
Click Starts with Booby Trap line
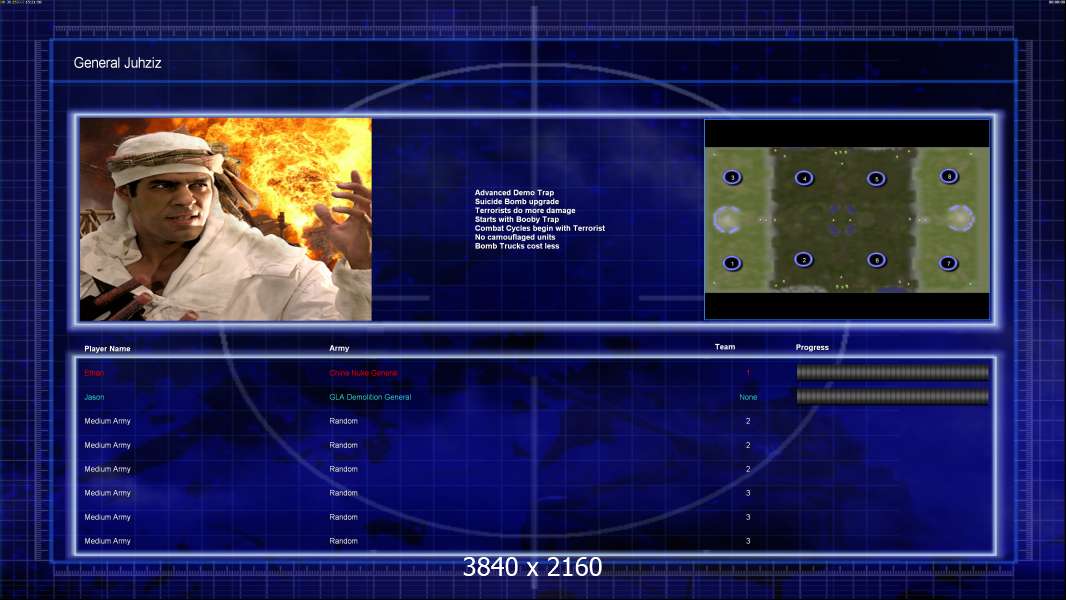517,219
